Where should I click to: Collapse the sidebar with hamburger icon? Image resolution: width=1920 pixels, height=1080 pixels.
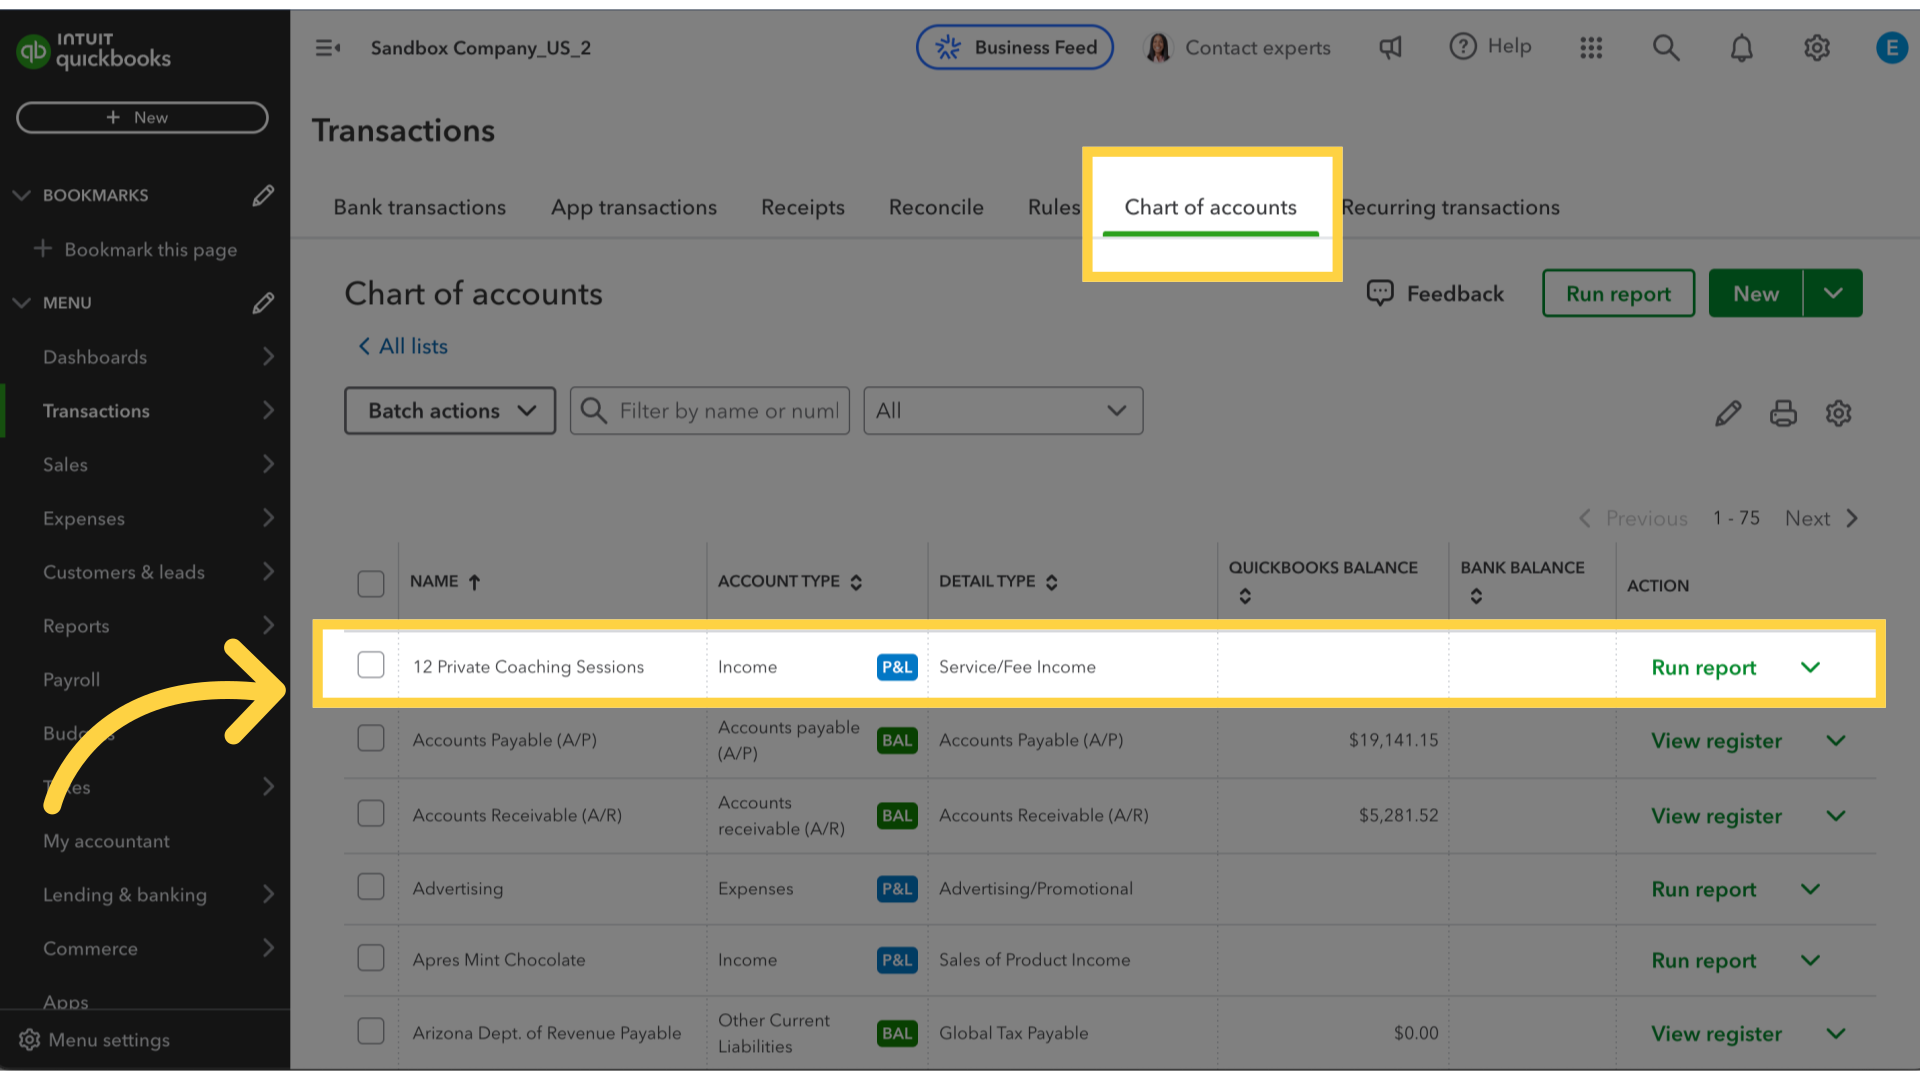click(328, 47)
